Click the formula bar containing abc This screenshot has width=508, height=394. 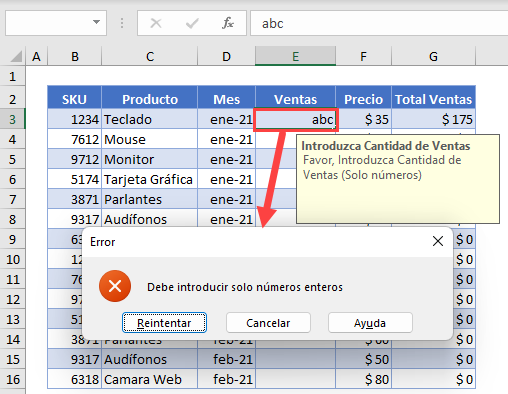tap(379, 23)
